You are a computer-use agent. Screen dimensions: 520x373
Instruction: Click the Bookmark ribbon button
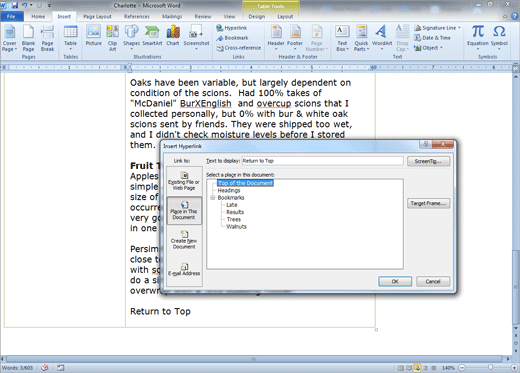click(x=232, y=38)
